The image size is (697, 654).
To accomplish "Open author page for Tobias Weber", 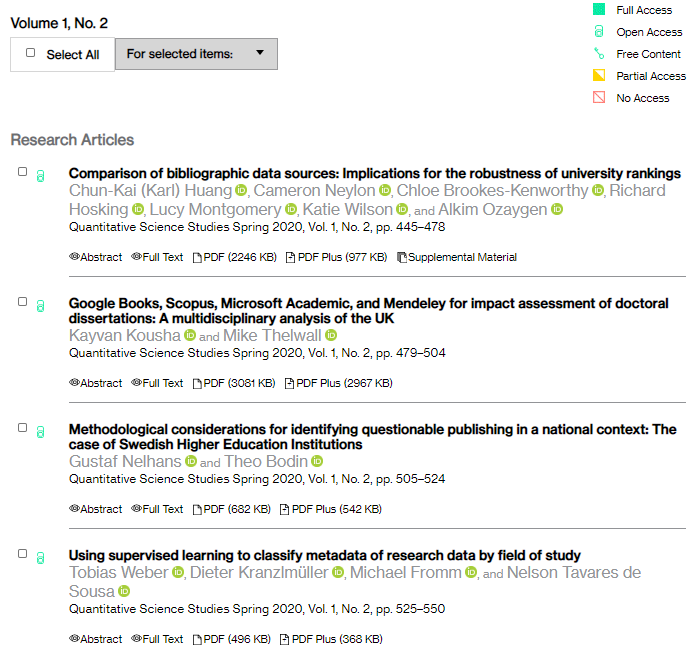I will [x=119, y=572].
